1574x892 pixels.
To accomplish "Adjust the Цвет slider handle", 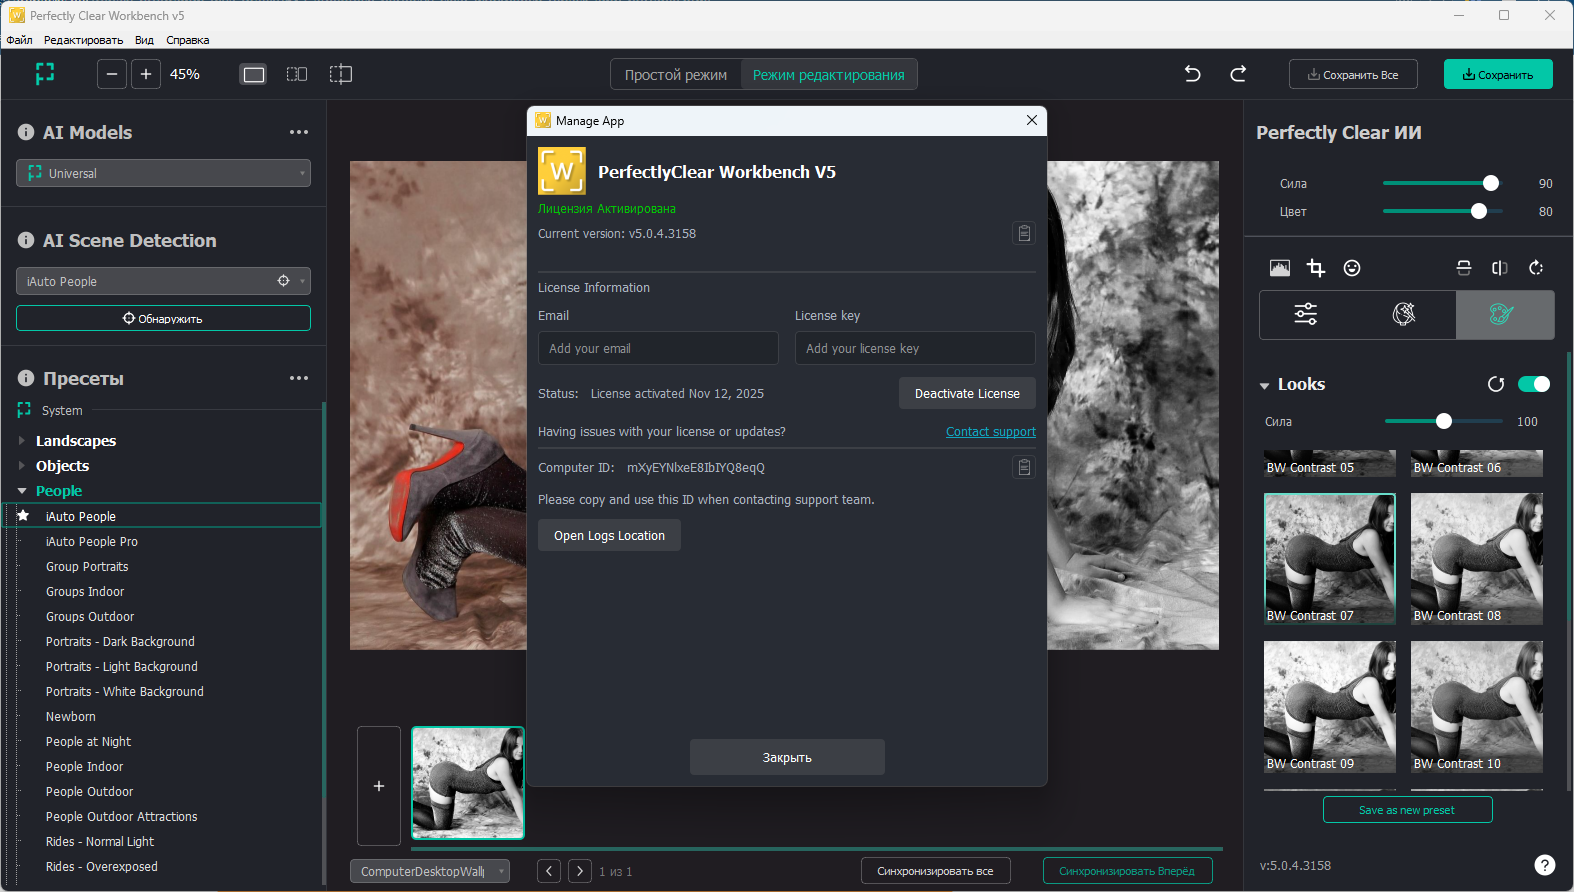I will click(x=1479, y=212).
